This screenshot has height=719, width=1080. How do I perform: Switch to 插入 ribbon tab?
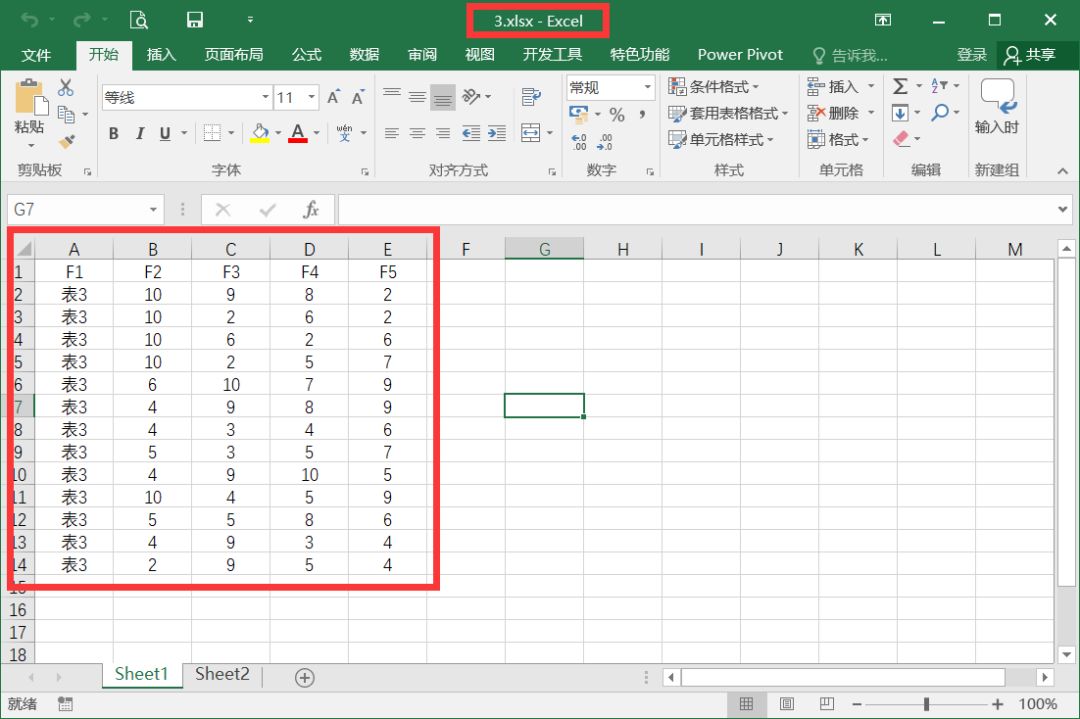point(161,55)
